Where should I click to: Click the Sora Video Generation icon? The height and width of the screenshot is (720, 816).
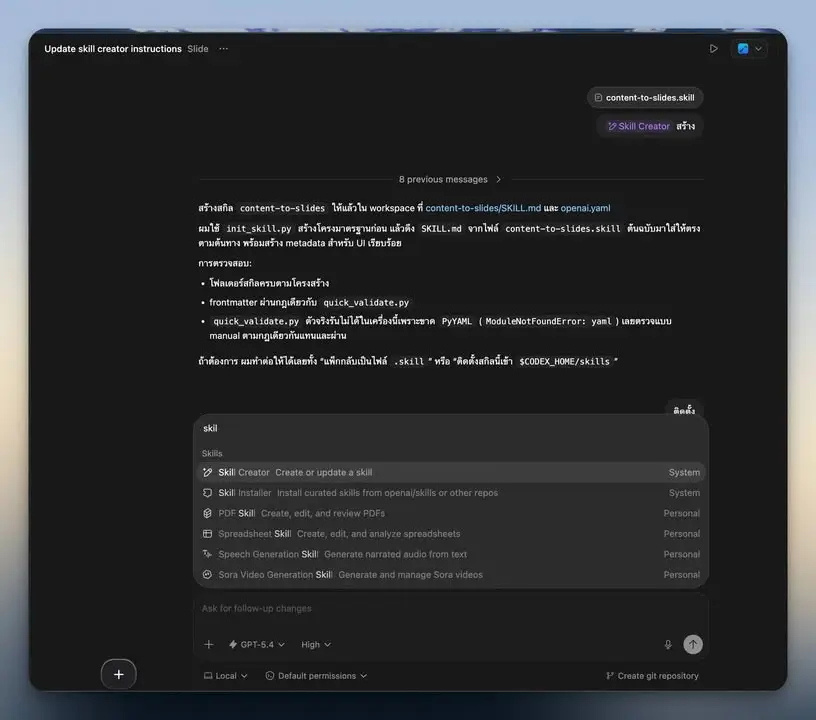207,574
